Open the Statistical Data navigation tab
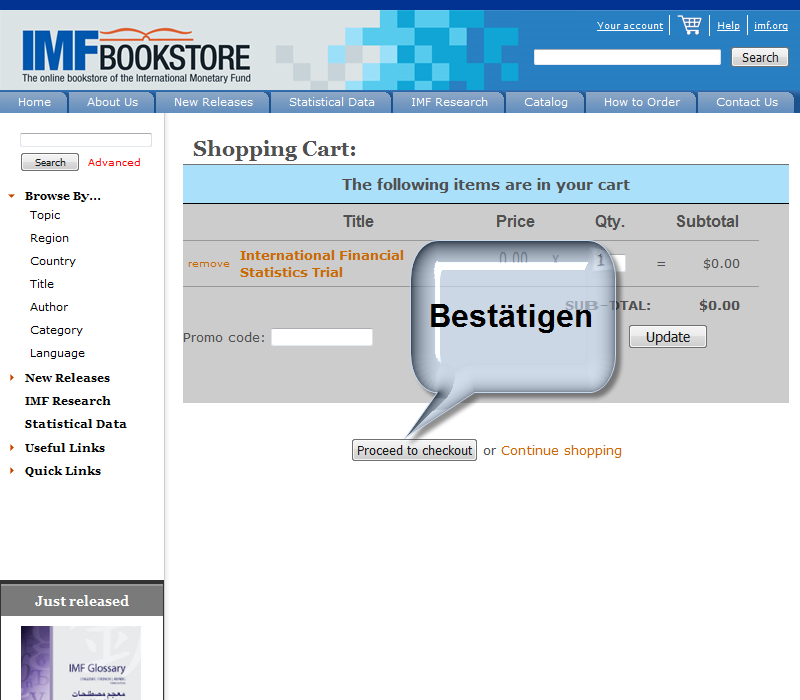The height and width of the screenshot is (700, 800). (331, 102)
